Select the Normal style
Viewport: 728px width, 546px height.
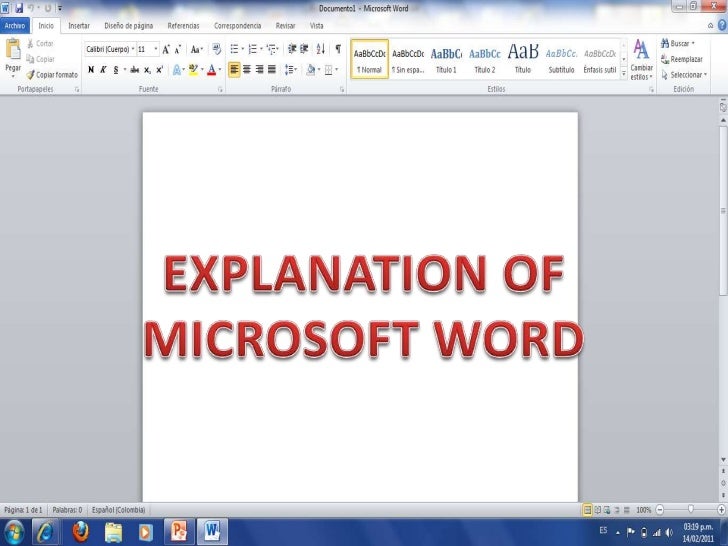[x=370, y=59]
